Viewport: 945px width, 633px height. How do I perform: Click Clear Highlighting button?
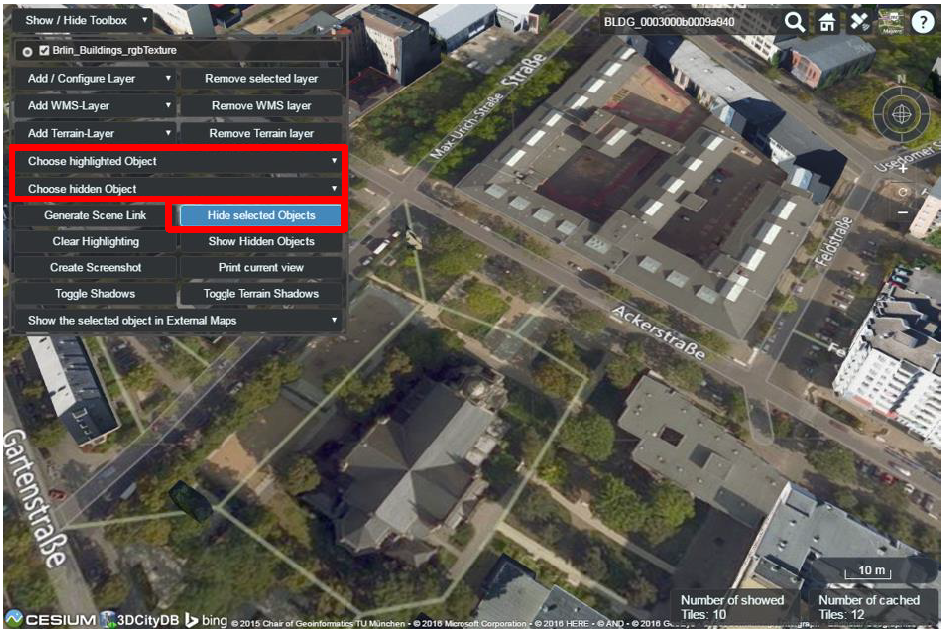coord(95,242)
